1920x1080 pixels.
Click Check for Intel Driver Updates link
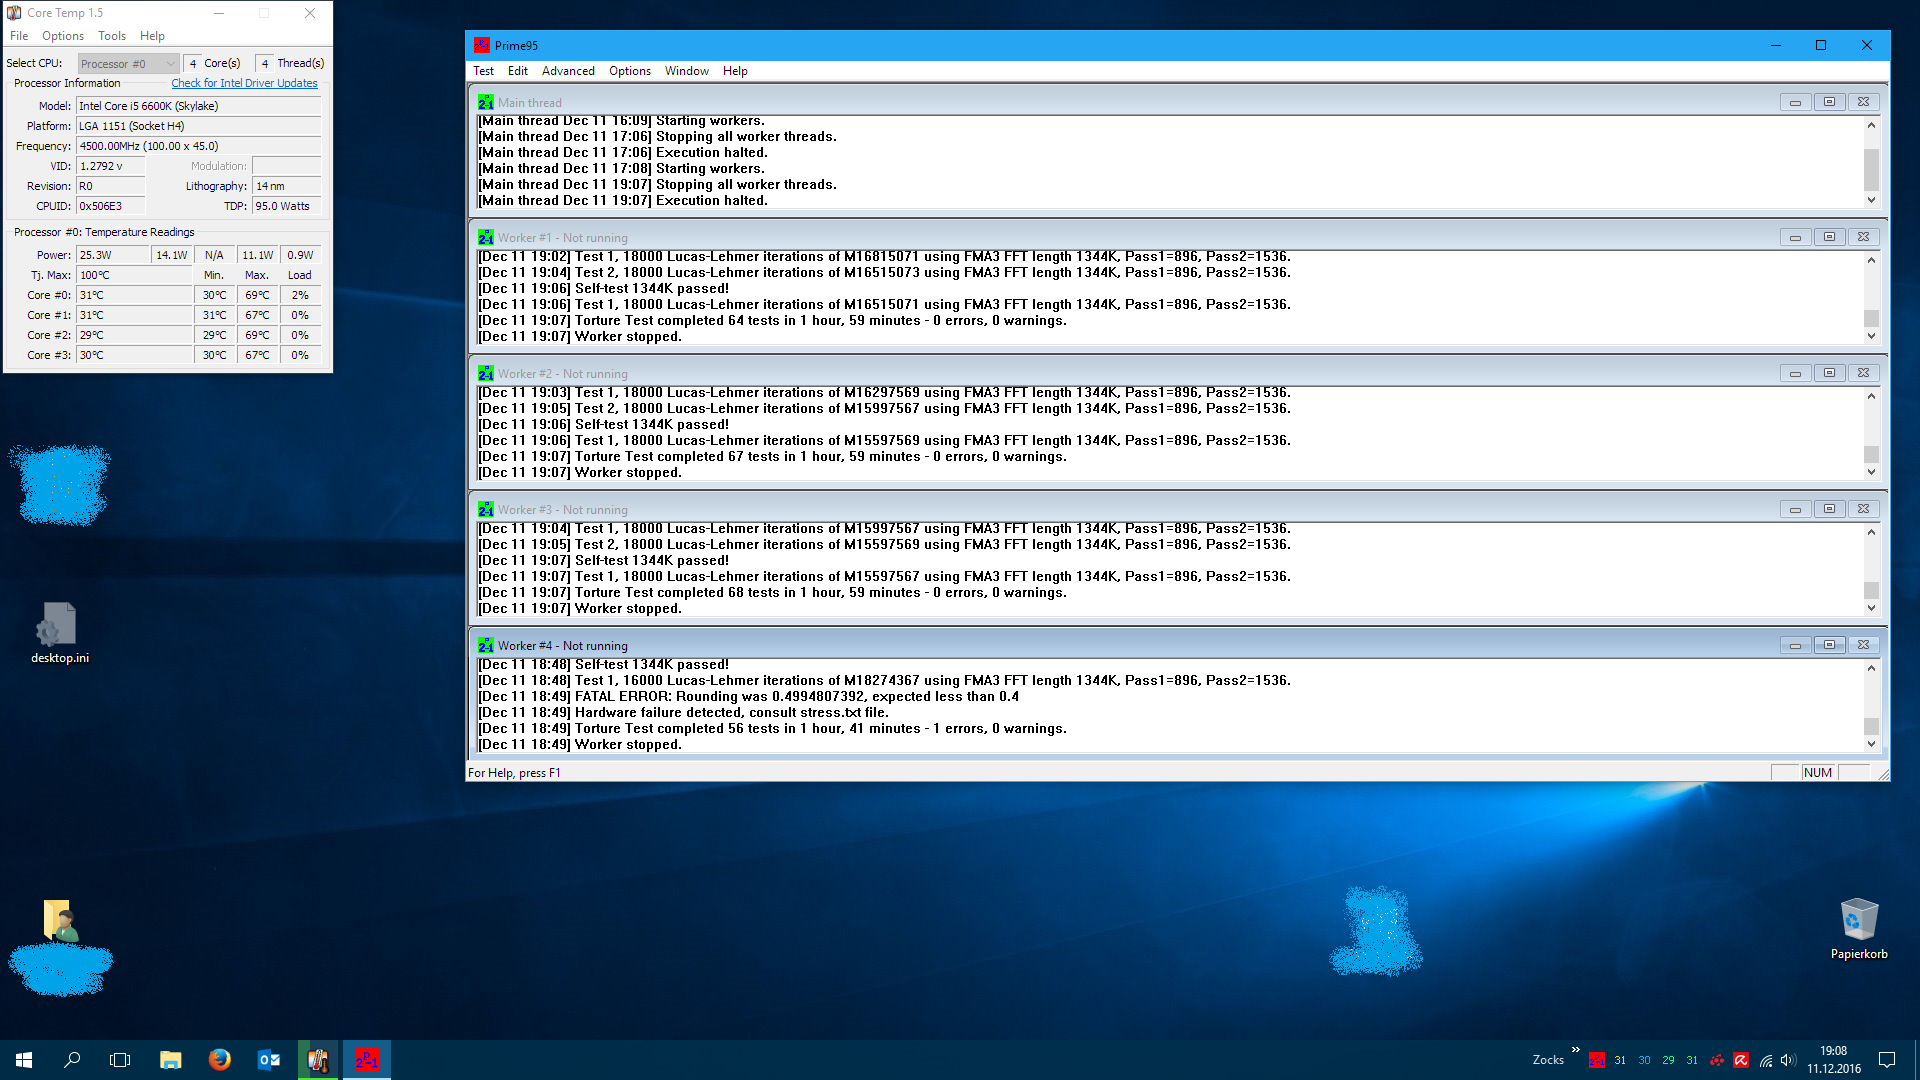tap(244, 84)
